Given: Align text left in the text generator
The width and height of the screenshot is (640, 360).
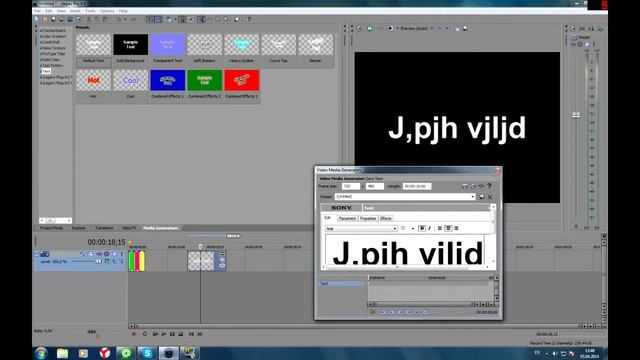Looking at the screenshot, I should [440, 229].
